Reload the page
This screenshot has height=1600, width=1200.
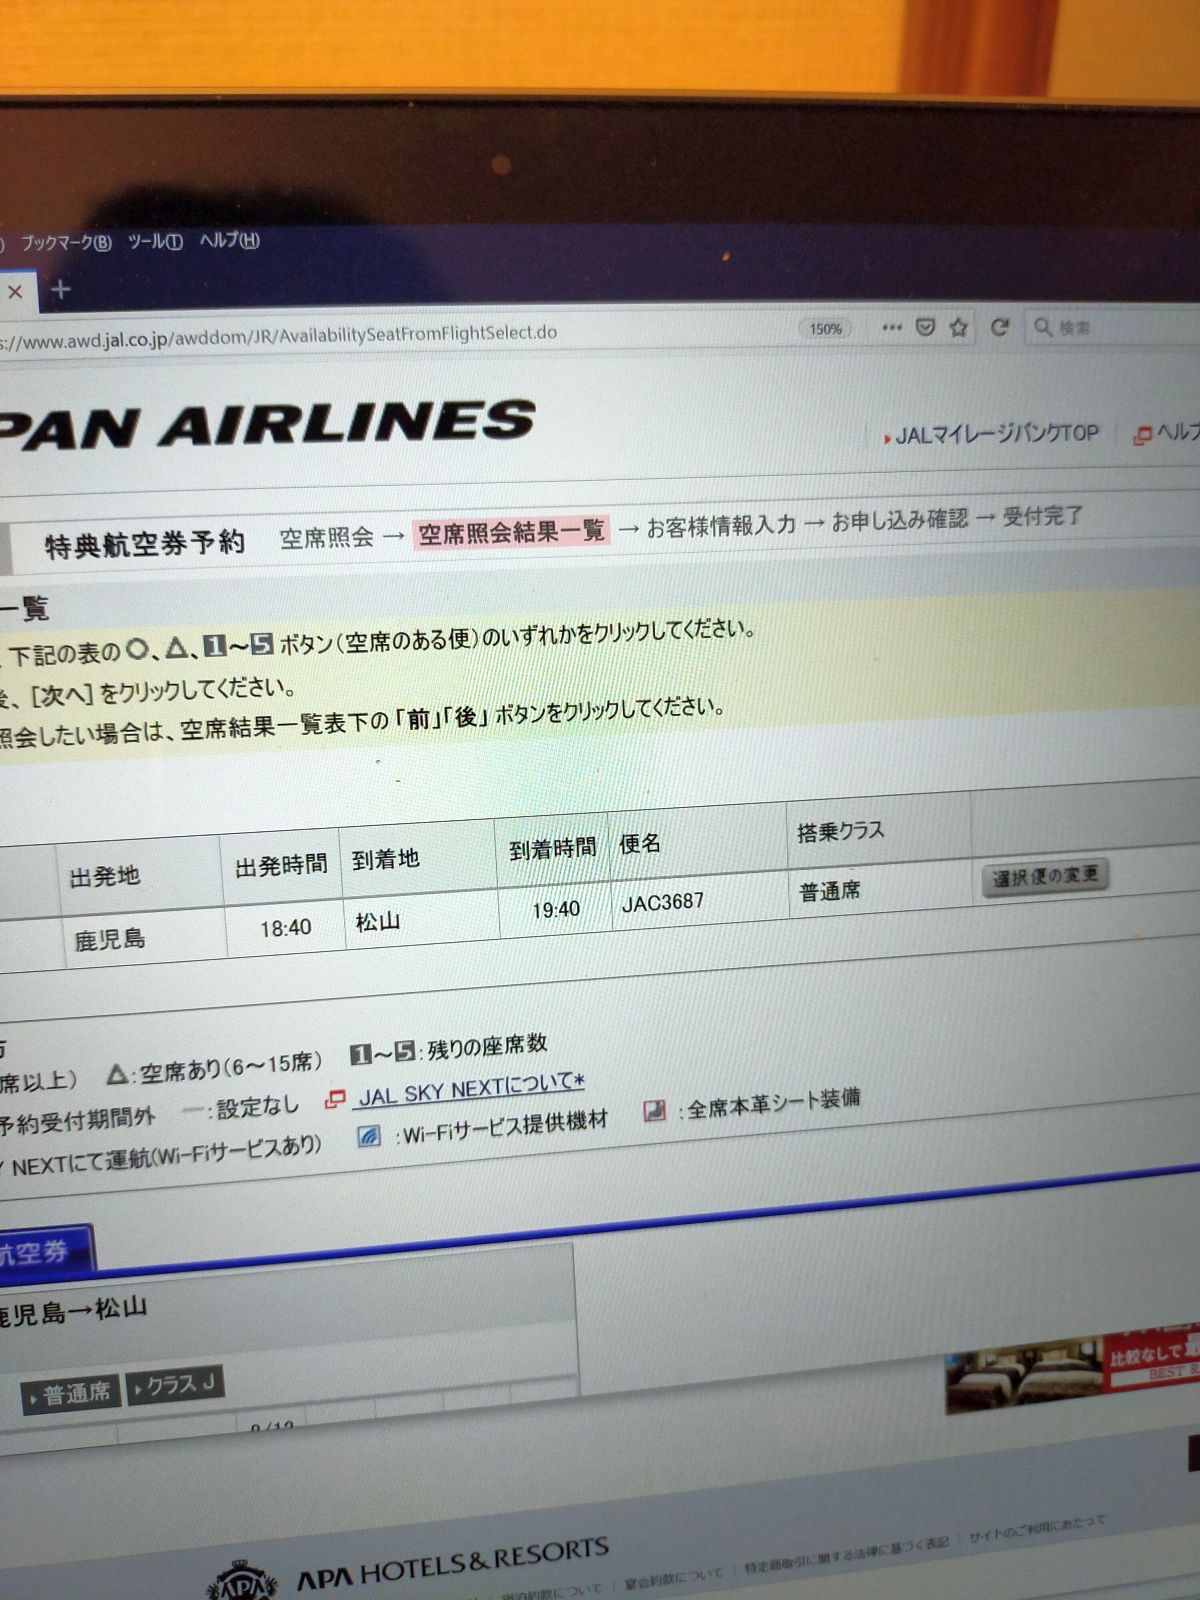pyautogui.click(x=999, y=327)
